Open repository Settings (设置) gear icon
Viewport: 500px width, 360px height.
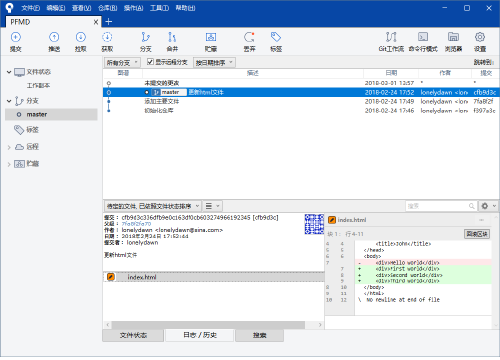[x=480, y=37]
